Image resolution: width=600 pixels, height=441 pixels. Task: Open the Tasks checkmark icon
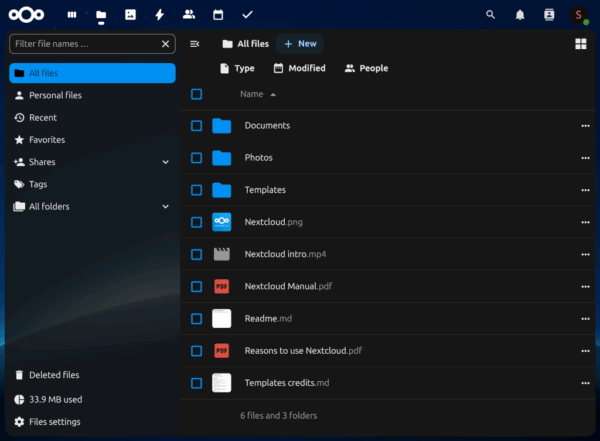point(247,15)
